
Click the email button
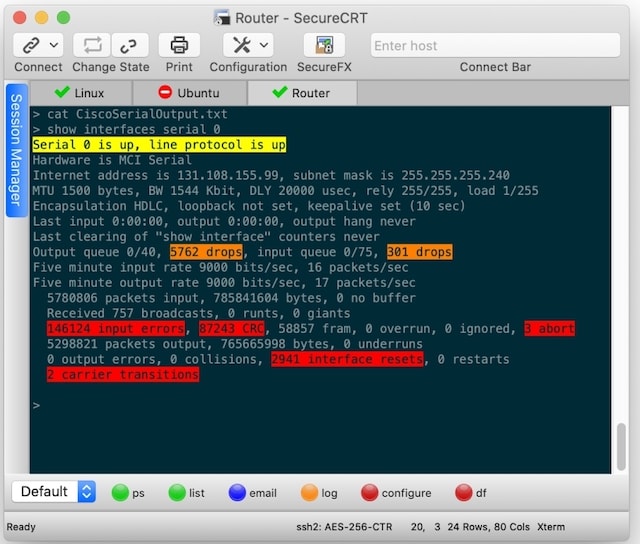pos(253,493)
